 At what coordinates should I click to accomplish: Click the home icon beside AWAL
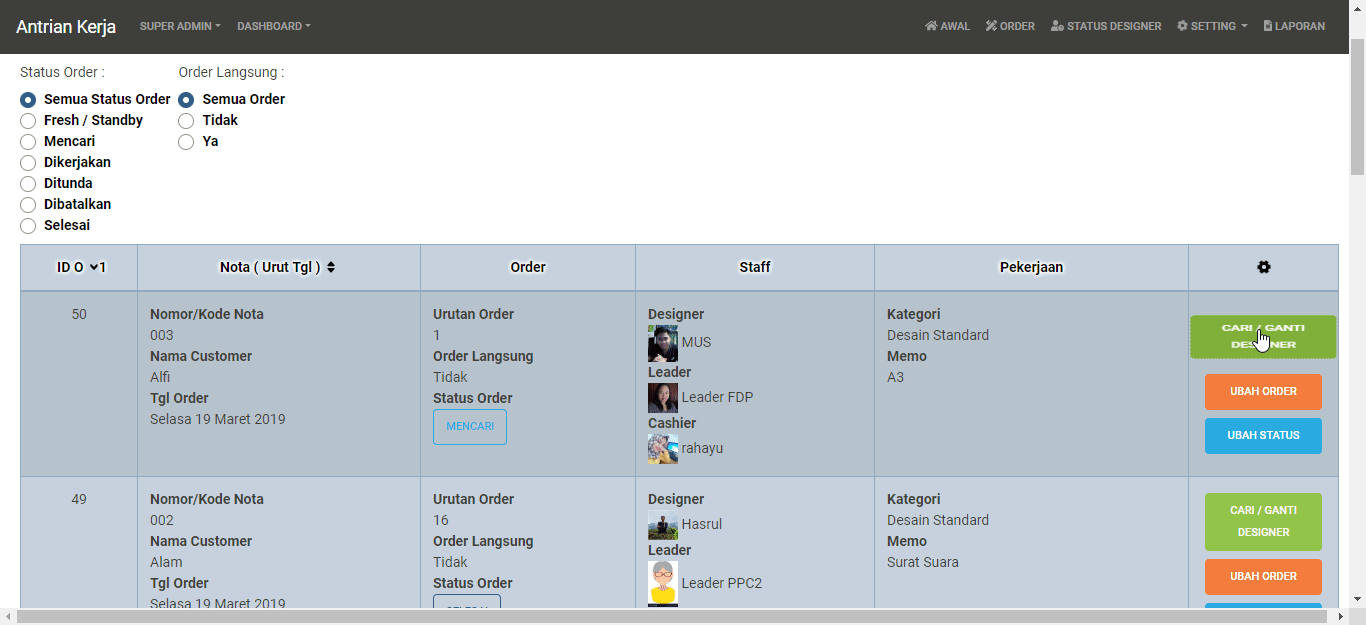pos(931,26)
